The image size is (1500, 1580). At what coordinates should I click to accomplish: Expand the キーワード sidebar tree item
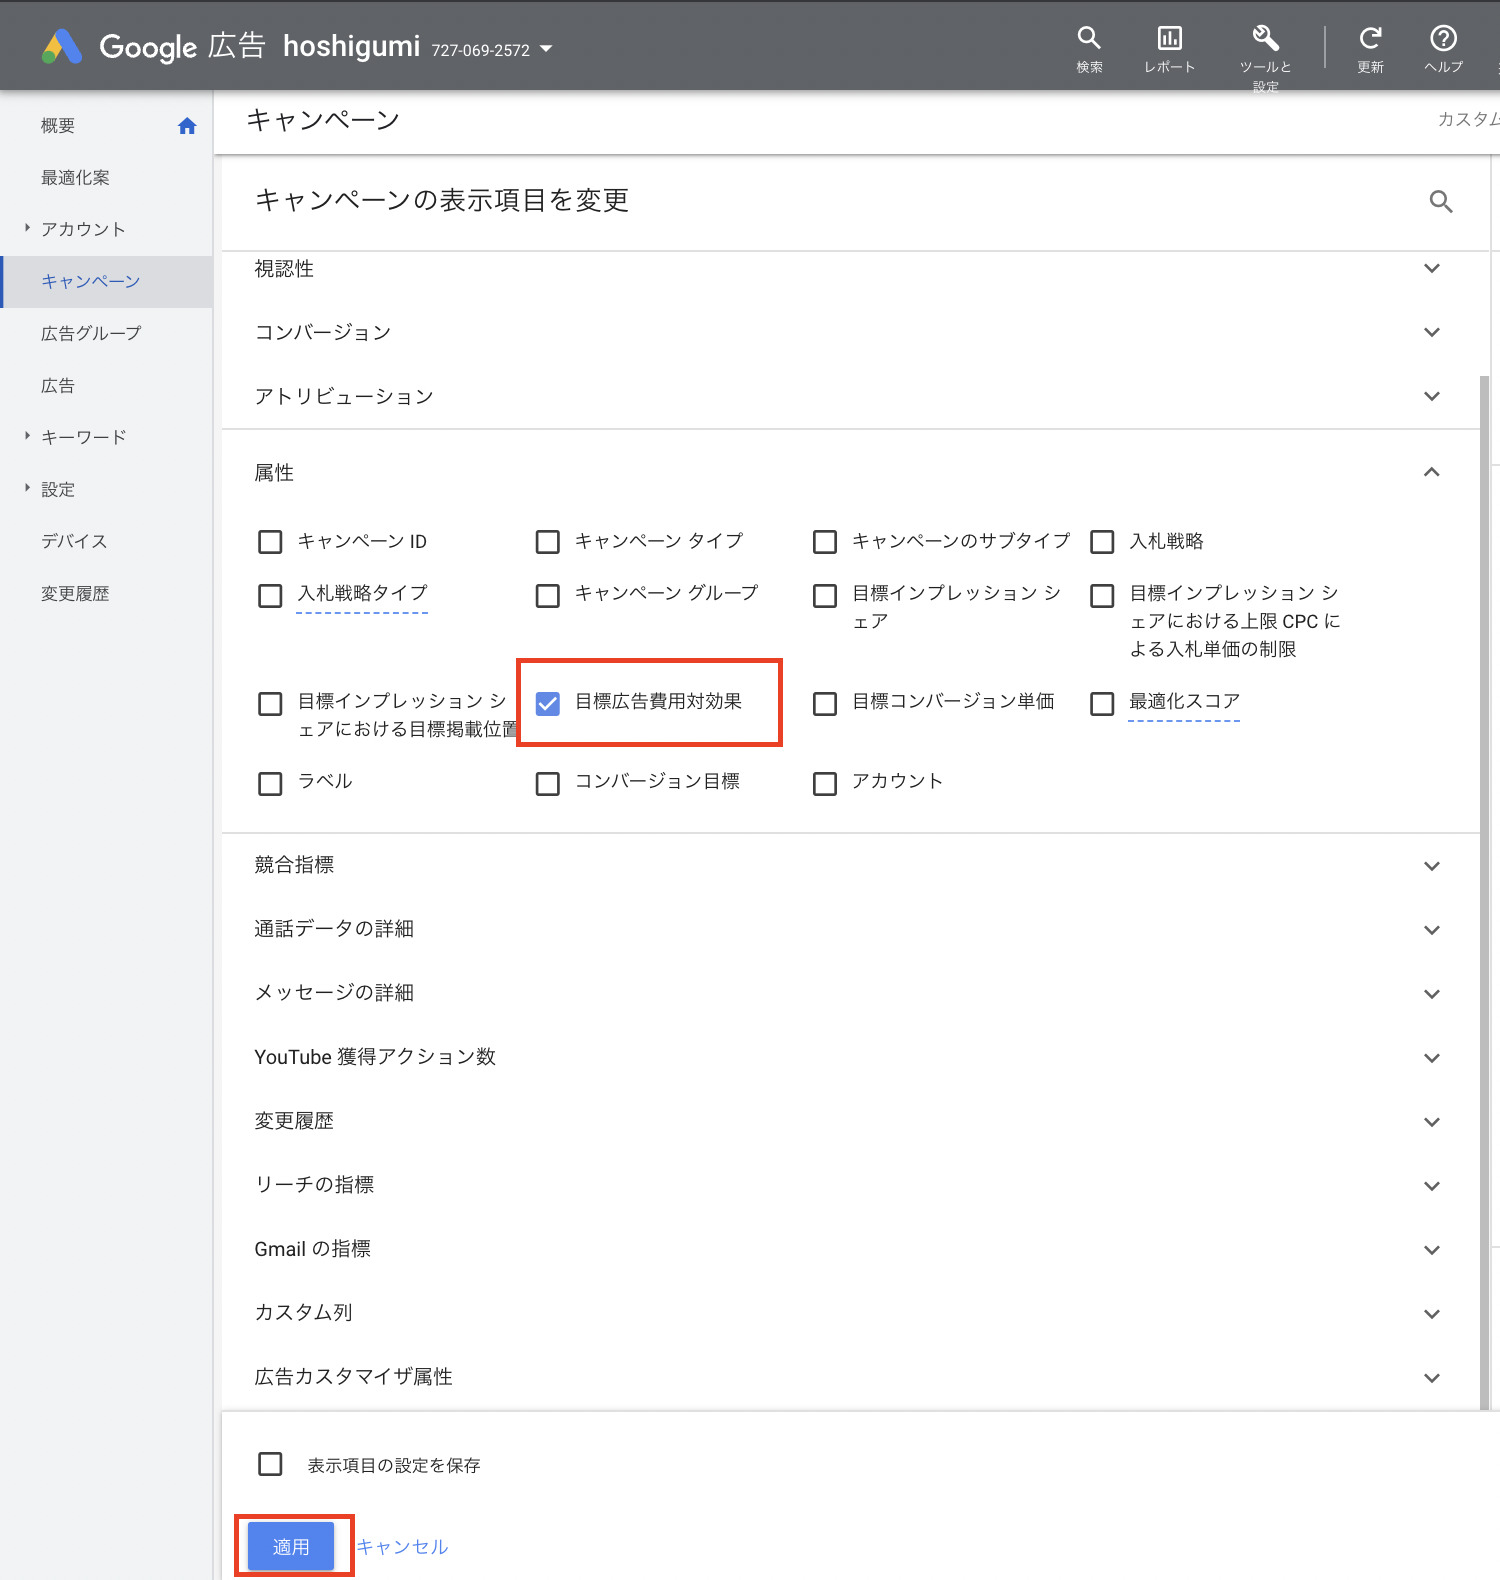pyautogui.click(x=28, y=436)
